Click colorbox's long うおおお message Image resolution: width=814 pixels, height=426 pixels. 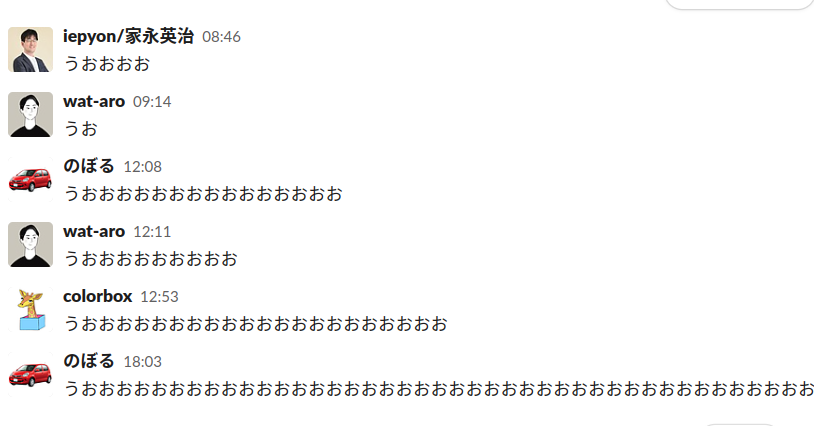(x=255, y=324)
